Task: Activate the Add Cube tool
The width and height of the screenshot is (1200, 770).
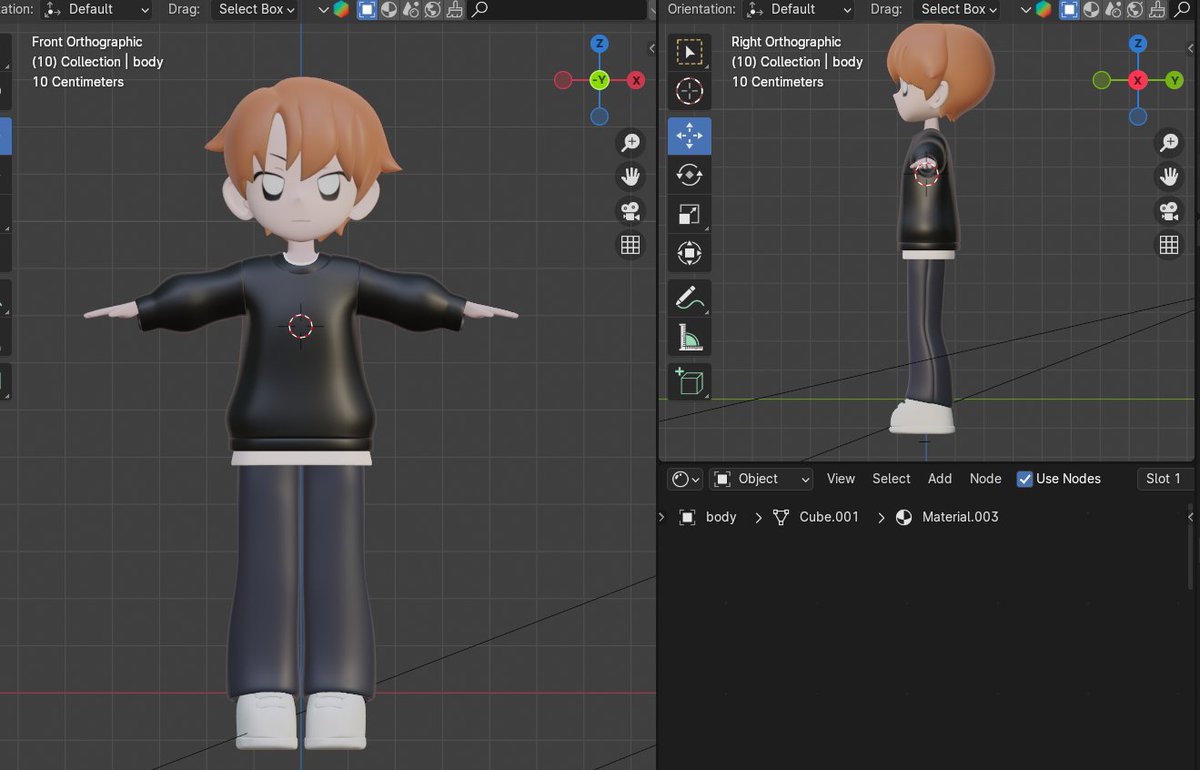Action: click(x=689, y=381)
